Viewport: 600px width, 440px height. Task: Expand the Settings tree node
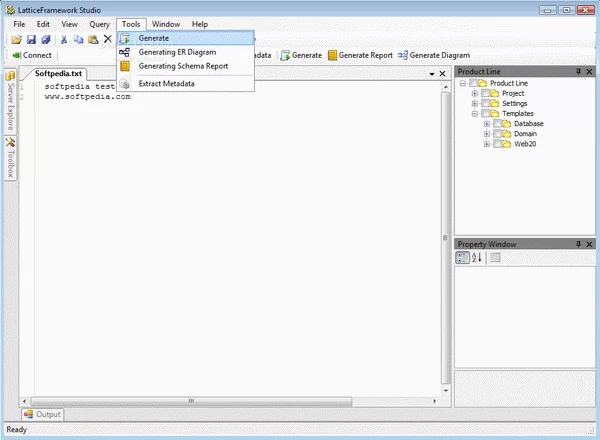tap(474, 103)
